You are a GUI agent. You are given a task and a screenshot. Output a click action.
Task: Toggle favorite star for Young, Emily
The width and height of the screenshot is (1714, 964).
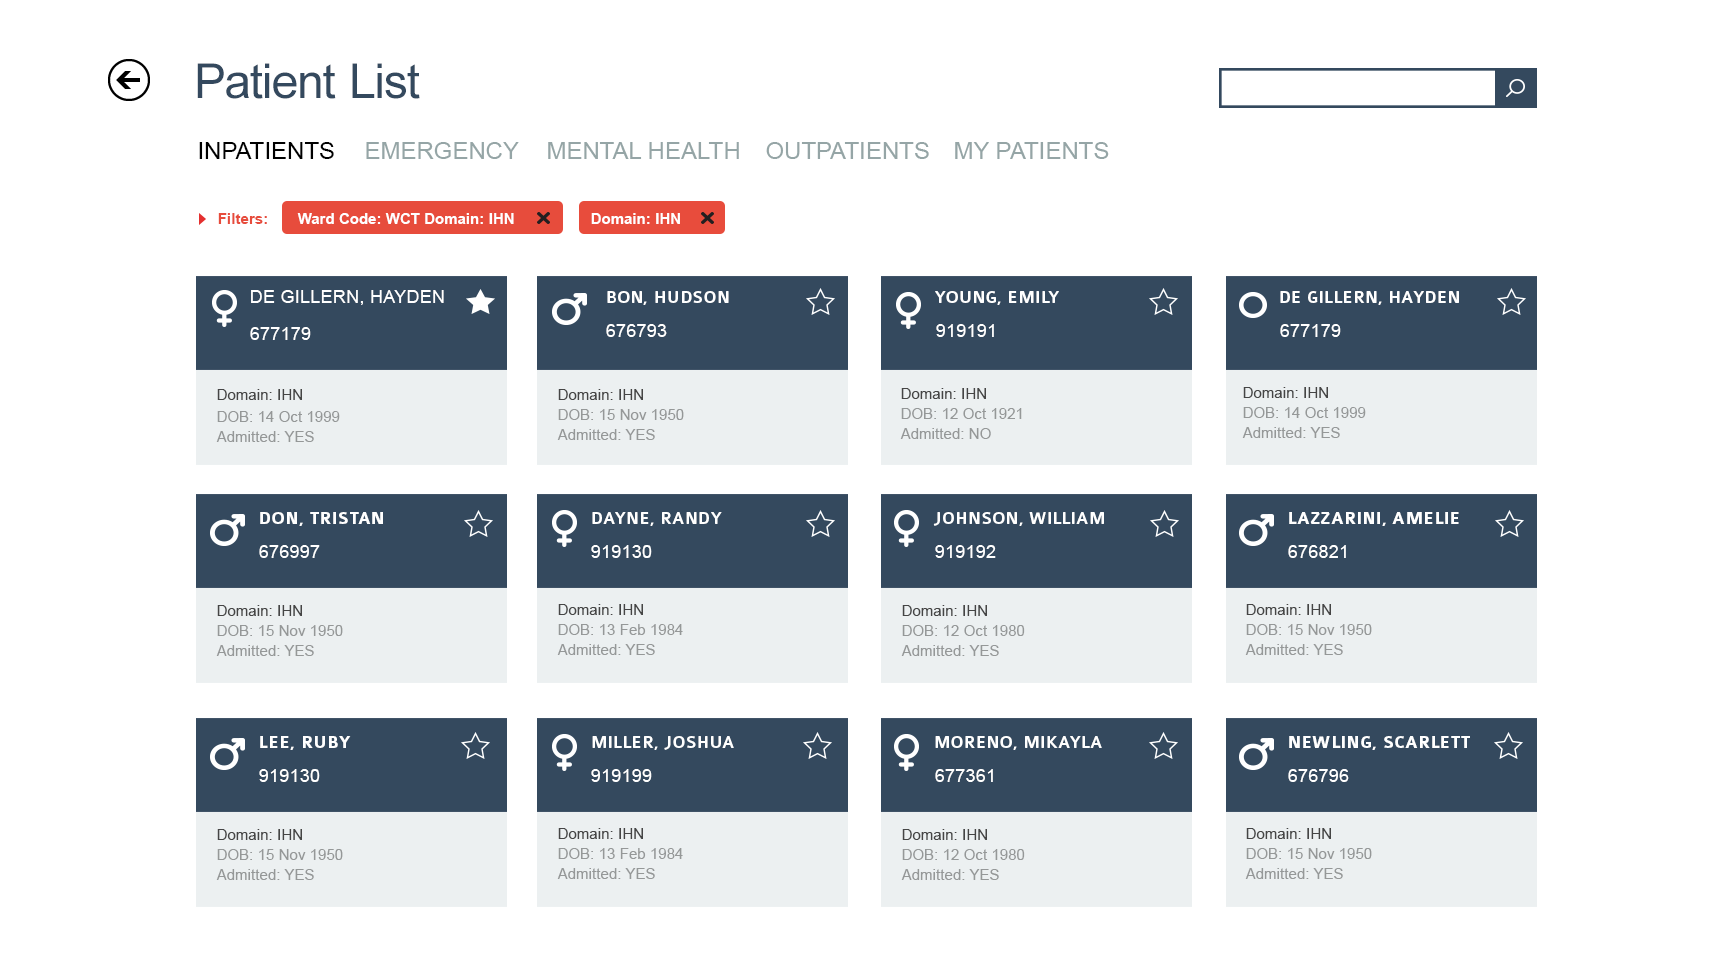coord(1163,302)
